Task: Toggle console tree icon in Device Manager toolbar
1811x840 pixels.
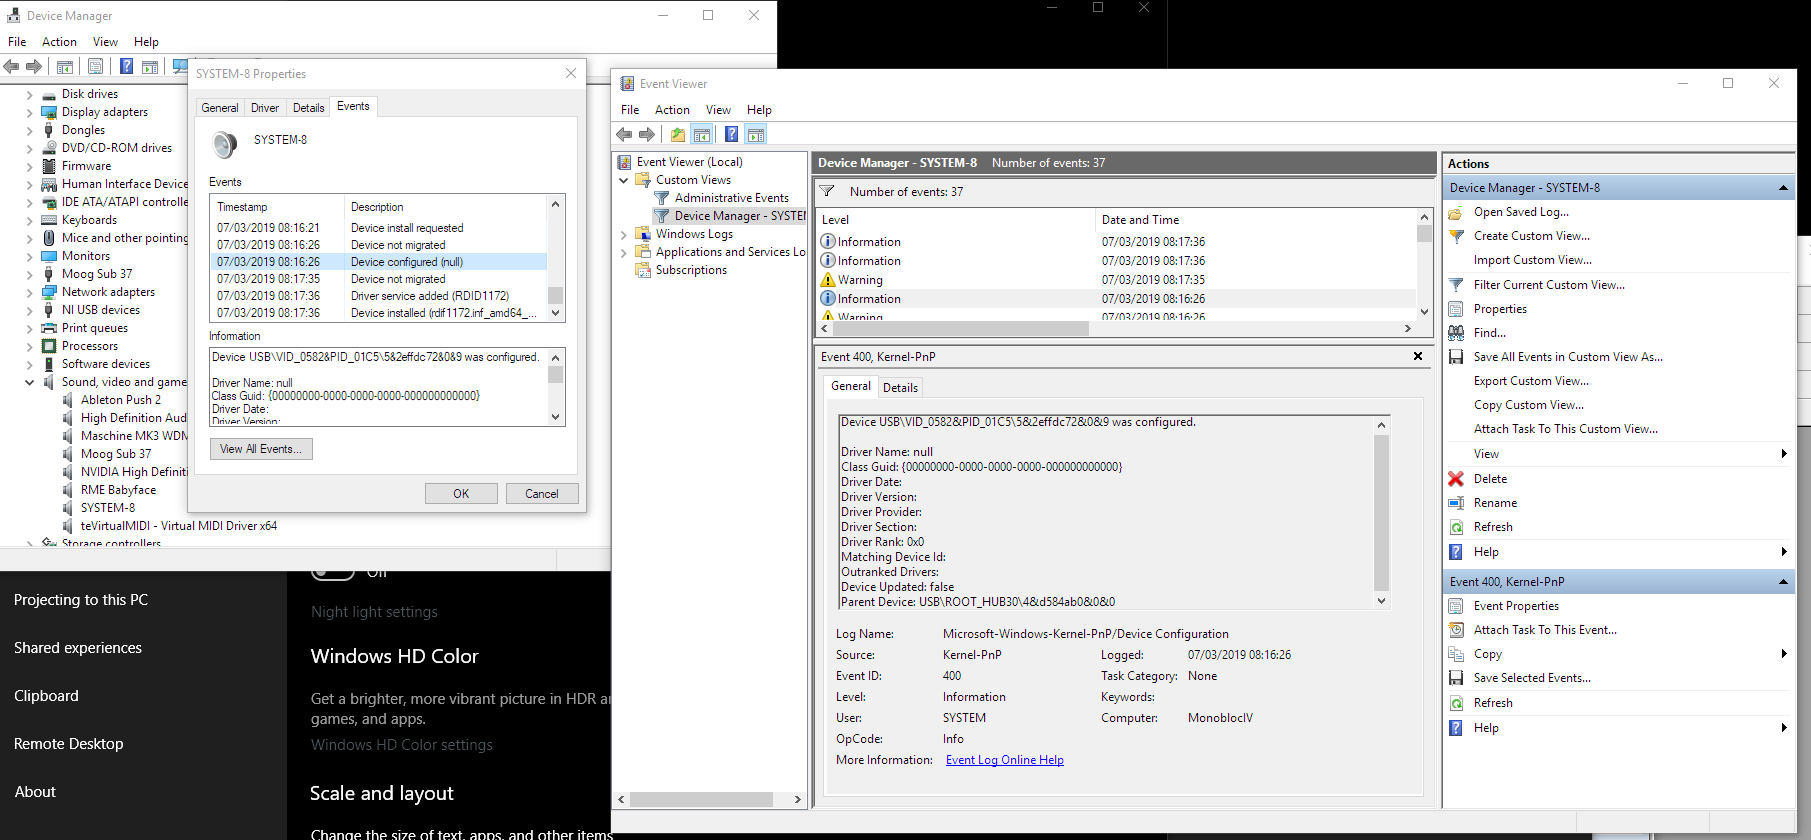Action: click(x=65, y=67)
